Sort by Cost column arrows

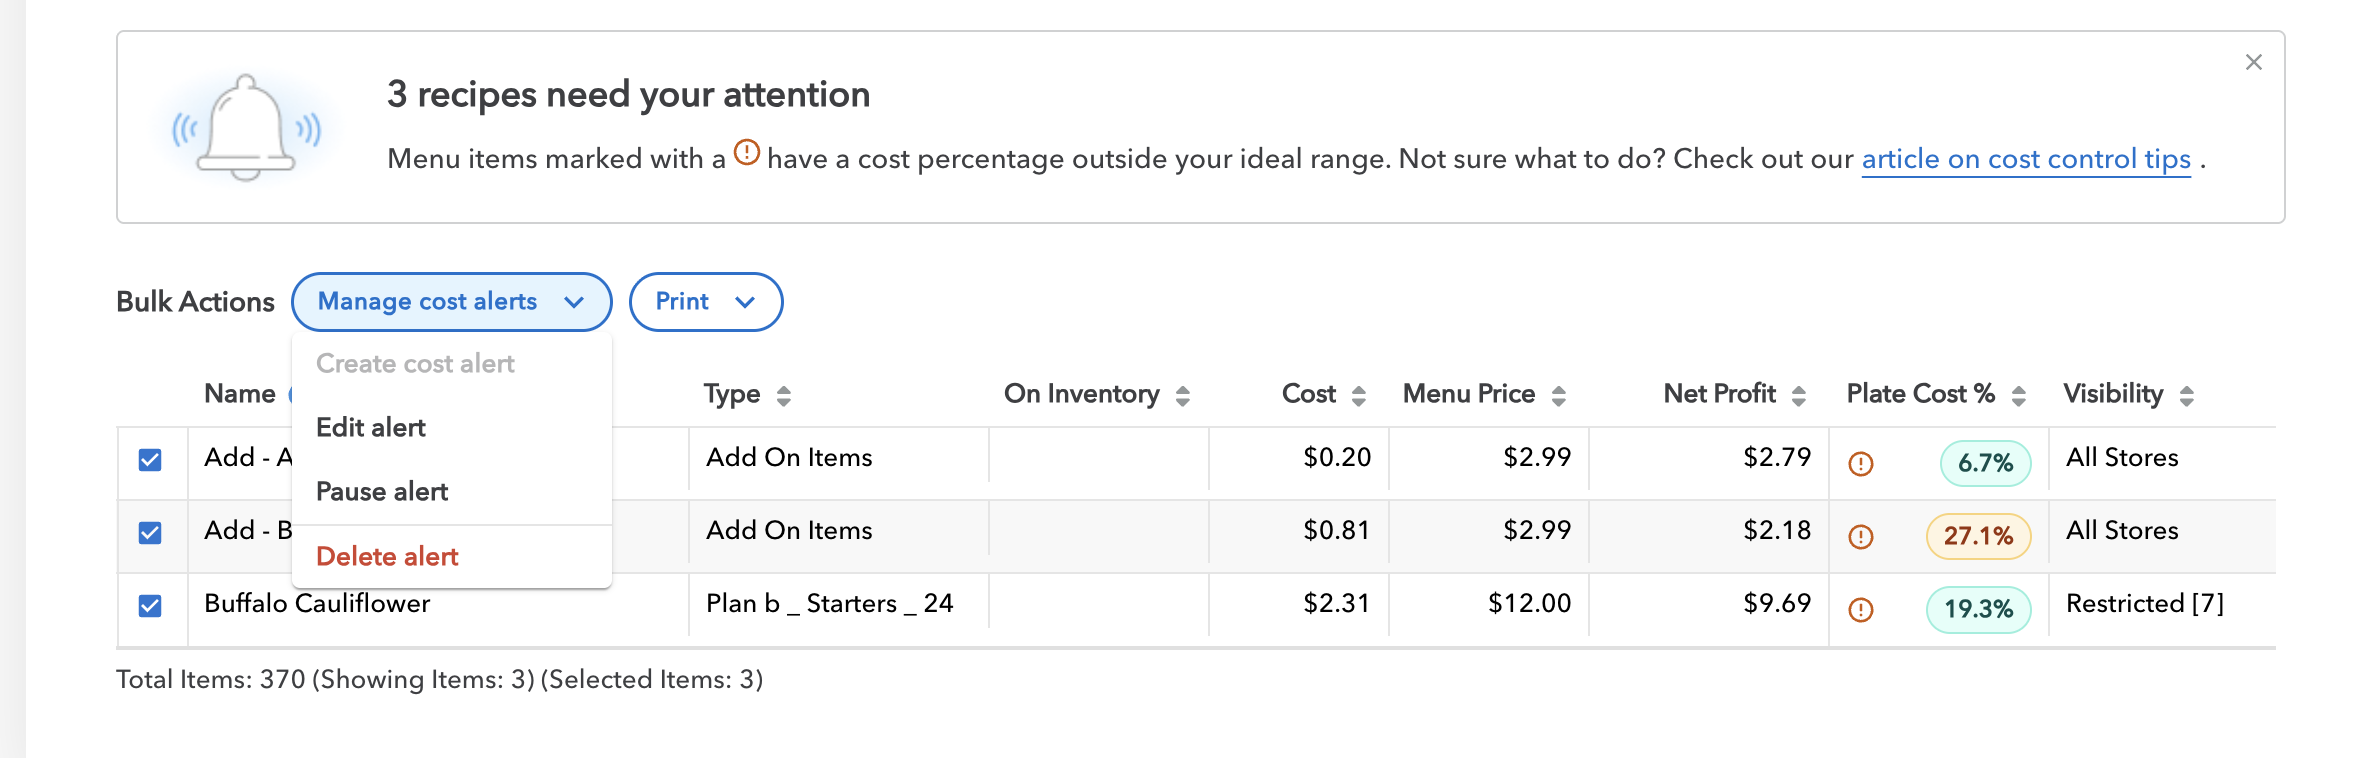[x=1358, y=396]
